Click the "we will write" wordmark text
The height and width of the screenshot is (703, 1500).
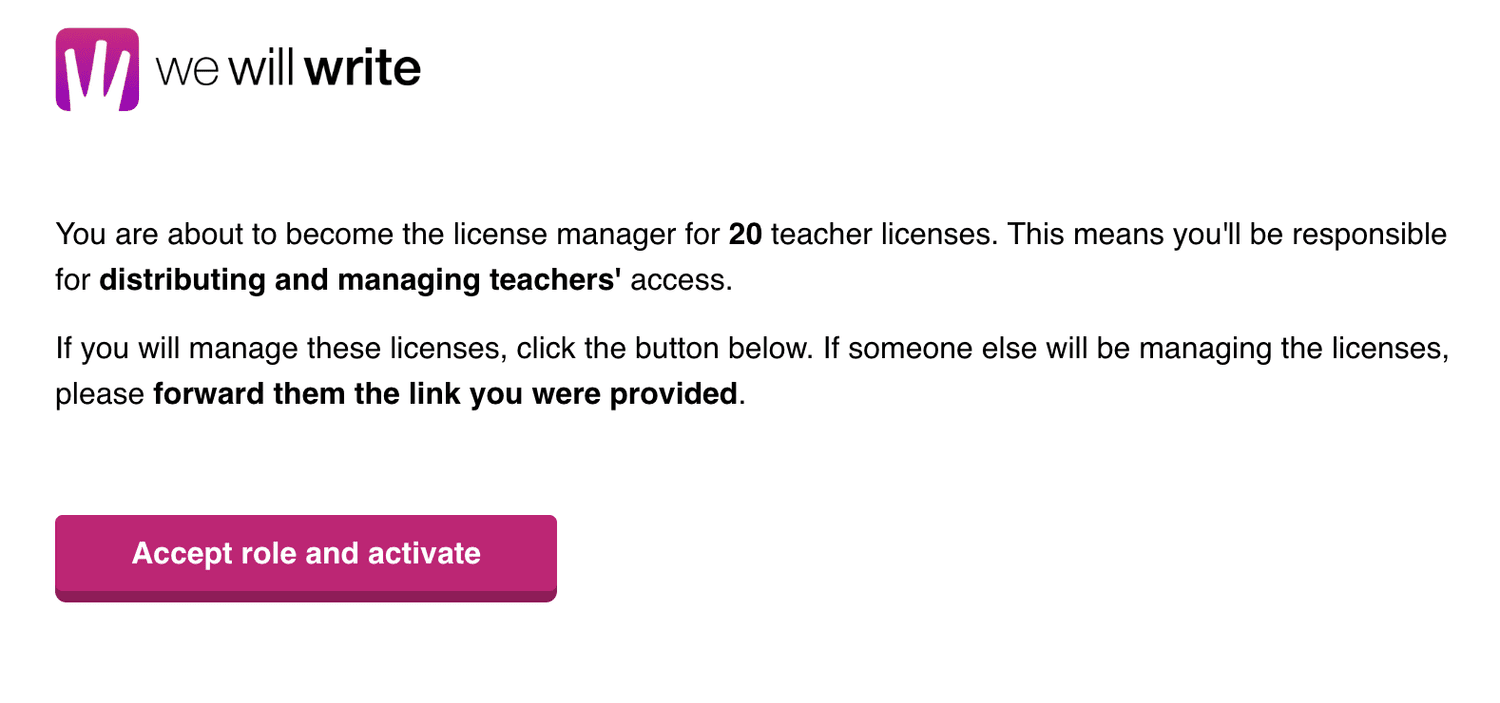tap(289, 69)
